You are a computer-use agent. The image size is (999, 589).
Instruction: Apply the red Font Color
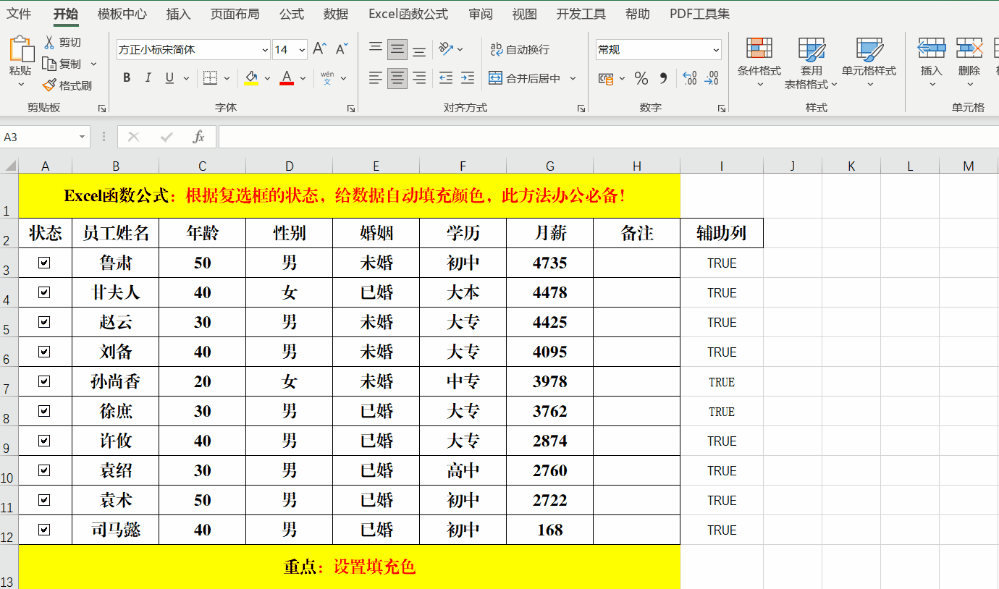pyautogui.click(x=287, y=78)
